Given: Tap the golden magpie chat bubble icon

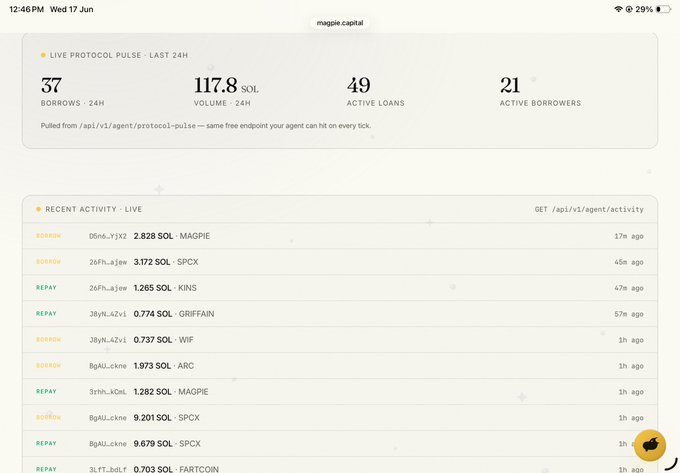Looking at the screenshot, I should pyautogui.click(x=650, y=445).
